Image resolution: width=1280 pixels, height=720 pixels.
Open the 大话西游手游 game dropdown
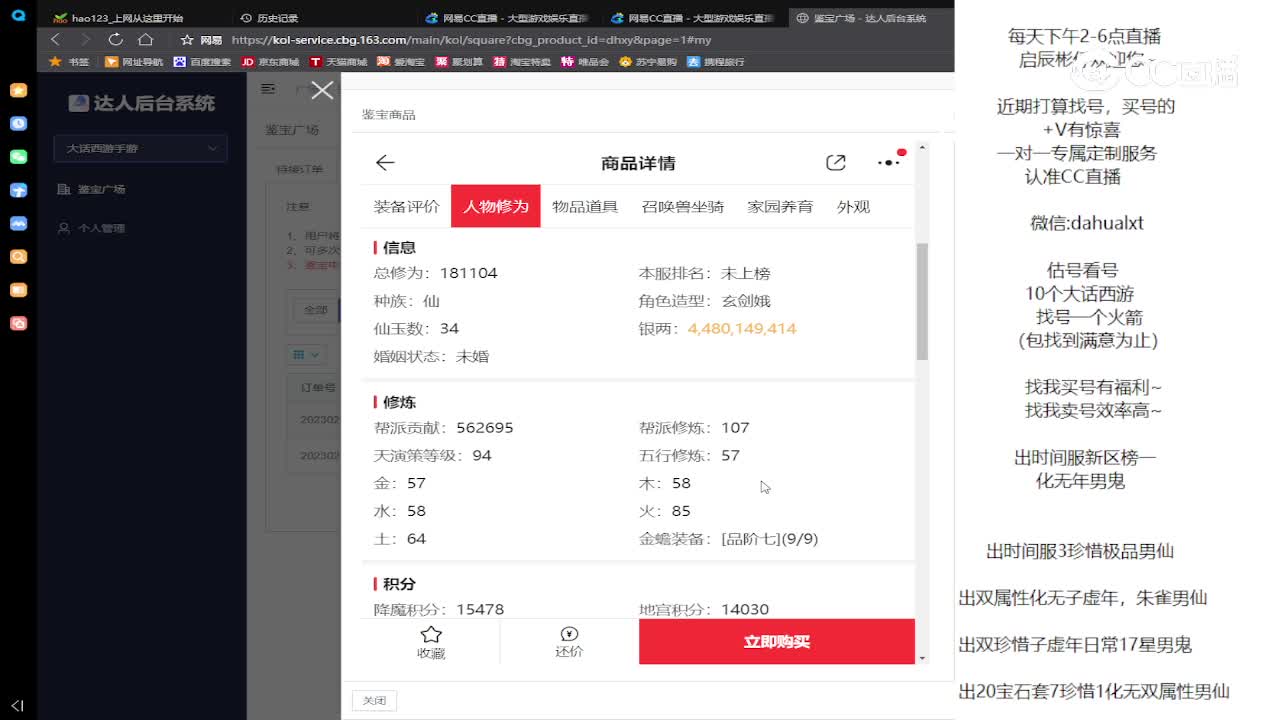140,148
